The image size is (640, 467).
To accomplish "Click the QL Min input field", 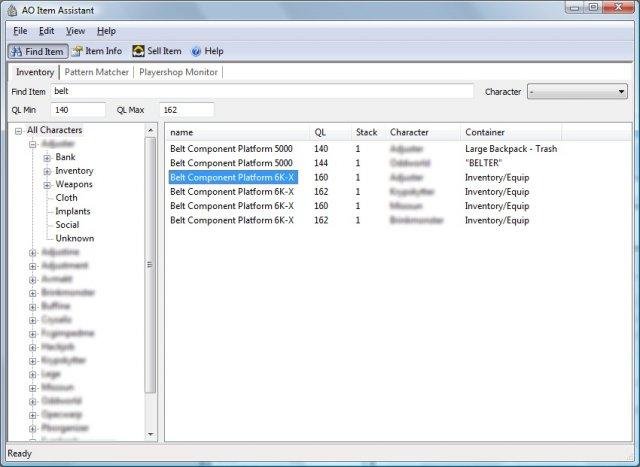I will [78, 110].
